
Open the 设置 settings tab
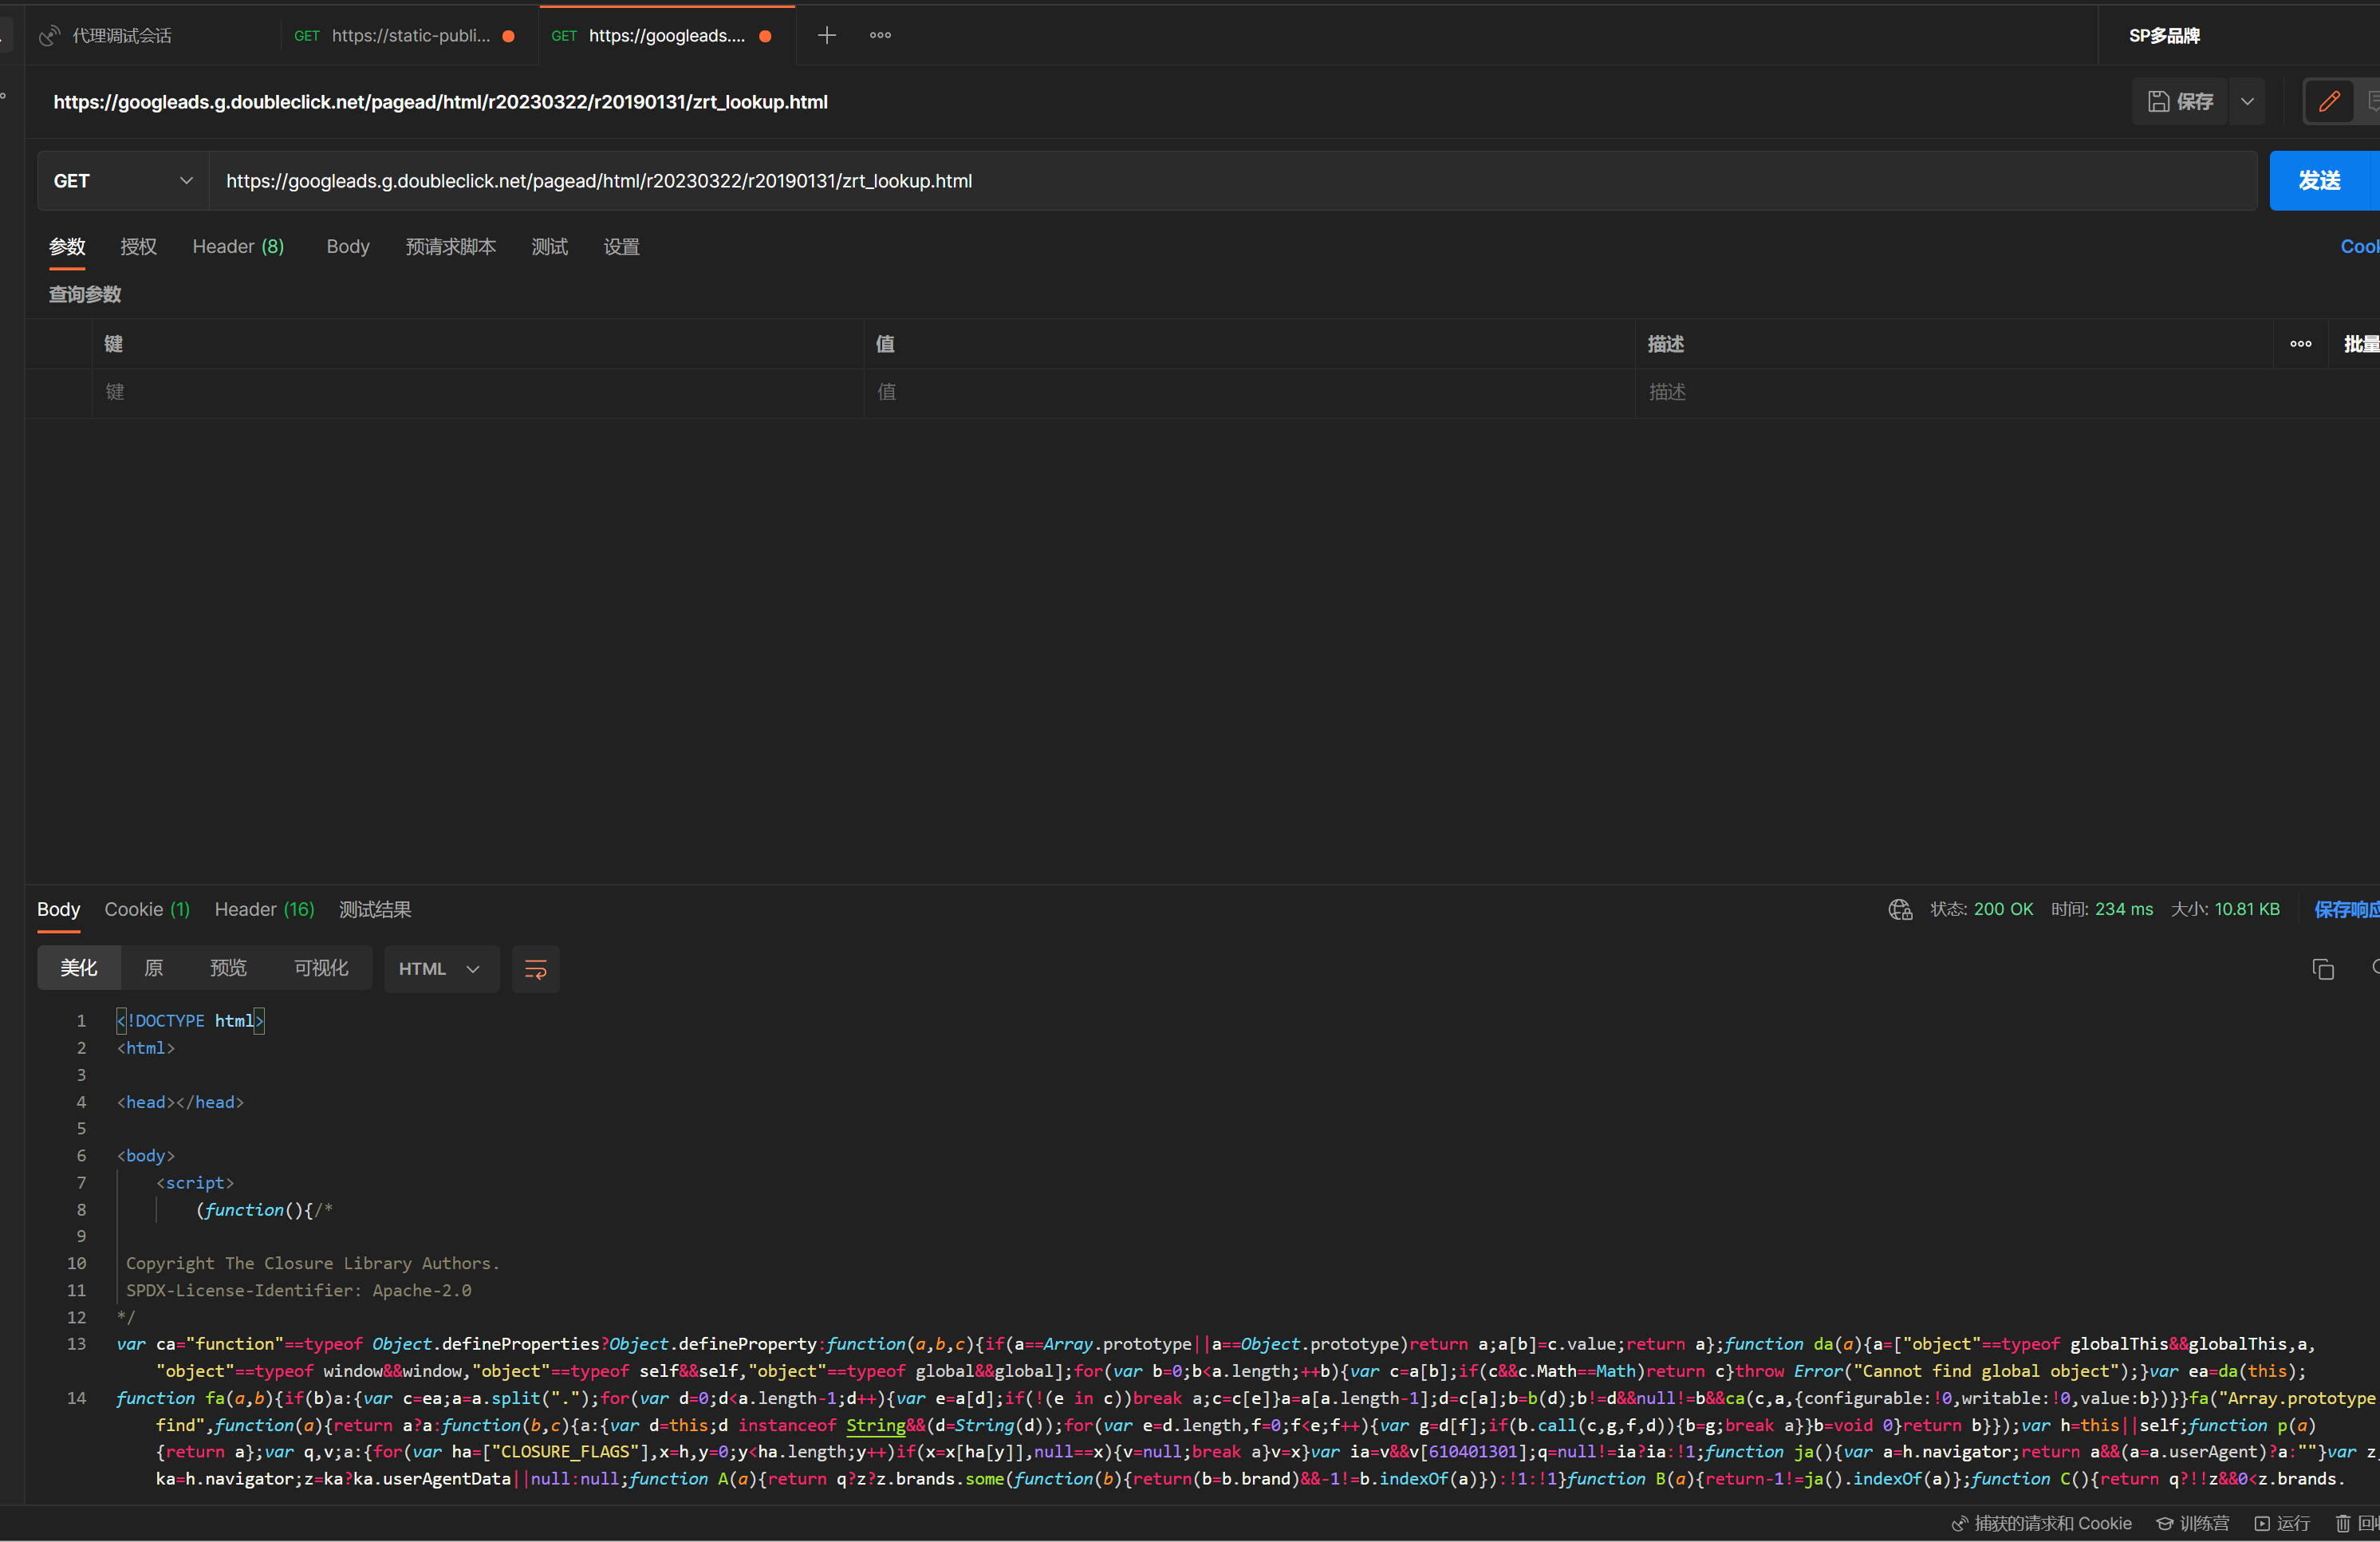click(621, 247)
